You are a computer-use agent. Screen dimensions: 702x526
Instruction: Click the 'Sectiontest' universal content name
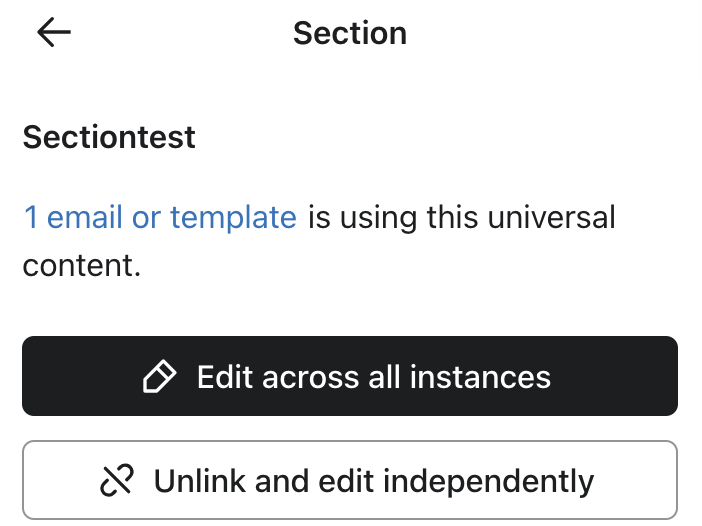point(109,137)
